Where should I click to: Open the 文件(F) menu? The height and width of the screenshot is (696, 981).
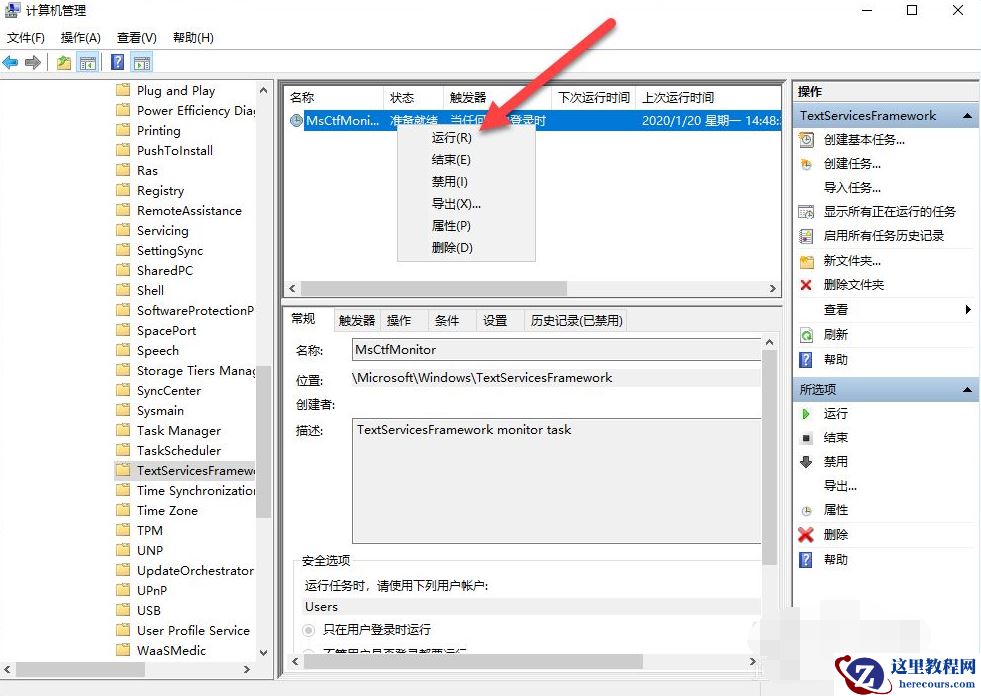pyautogui.click(x=25, y=38)
